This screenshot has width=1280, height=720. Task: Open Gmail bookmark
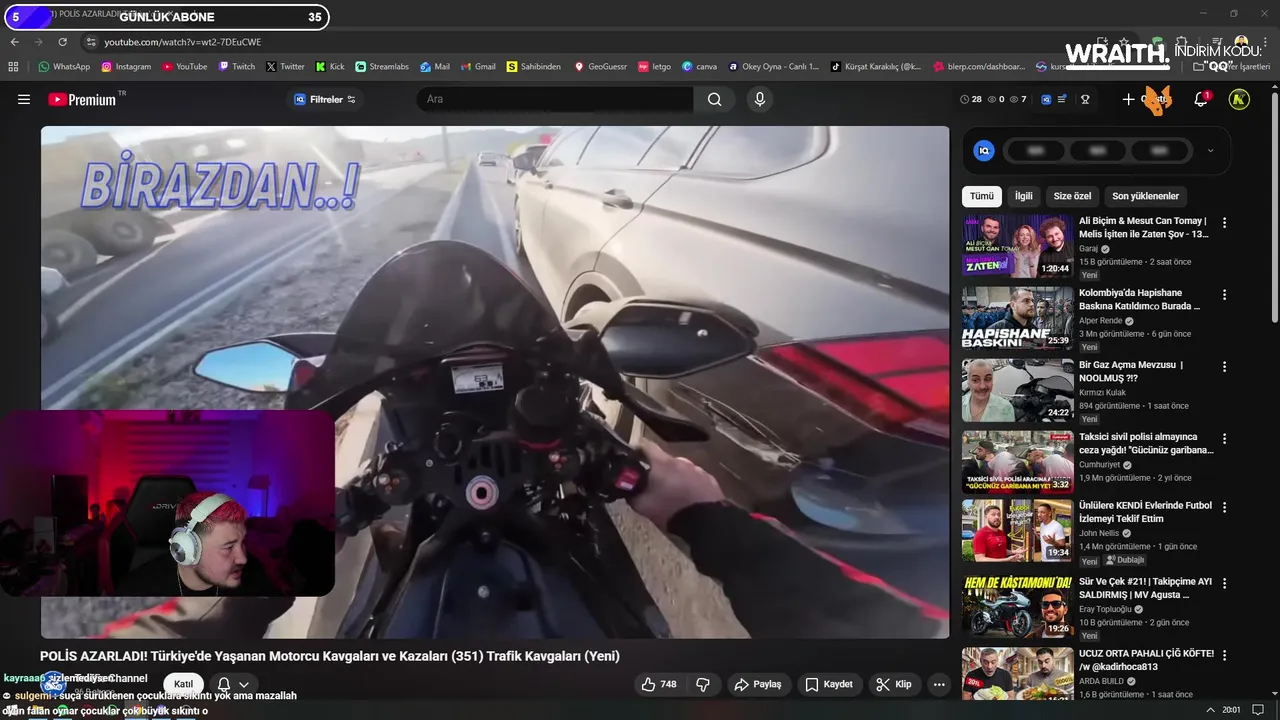[x=477, y=67]
